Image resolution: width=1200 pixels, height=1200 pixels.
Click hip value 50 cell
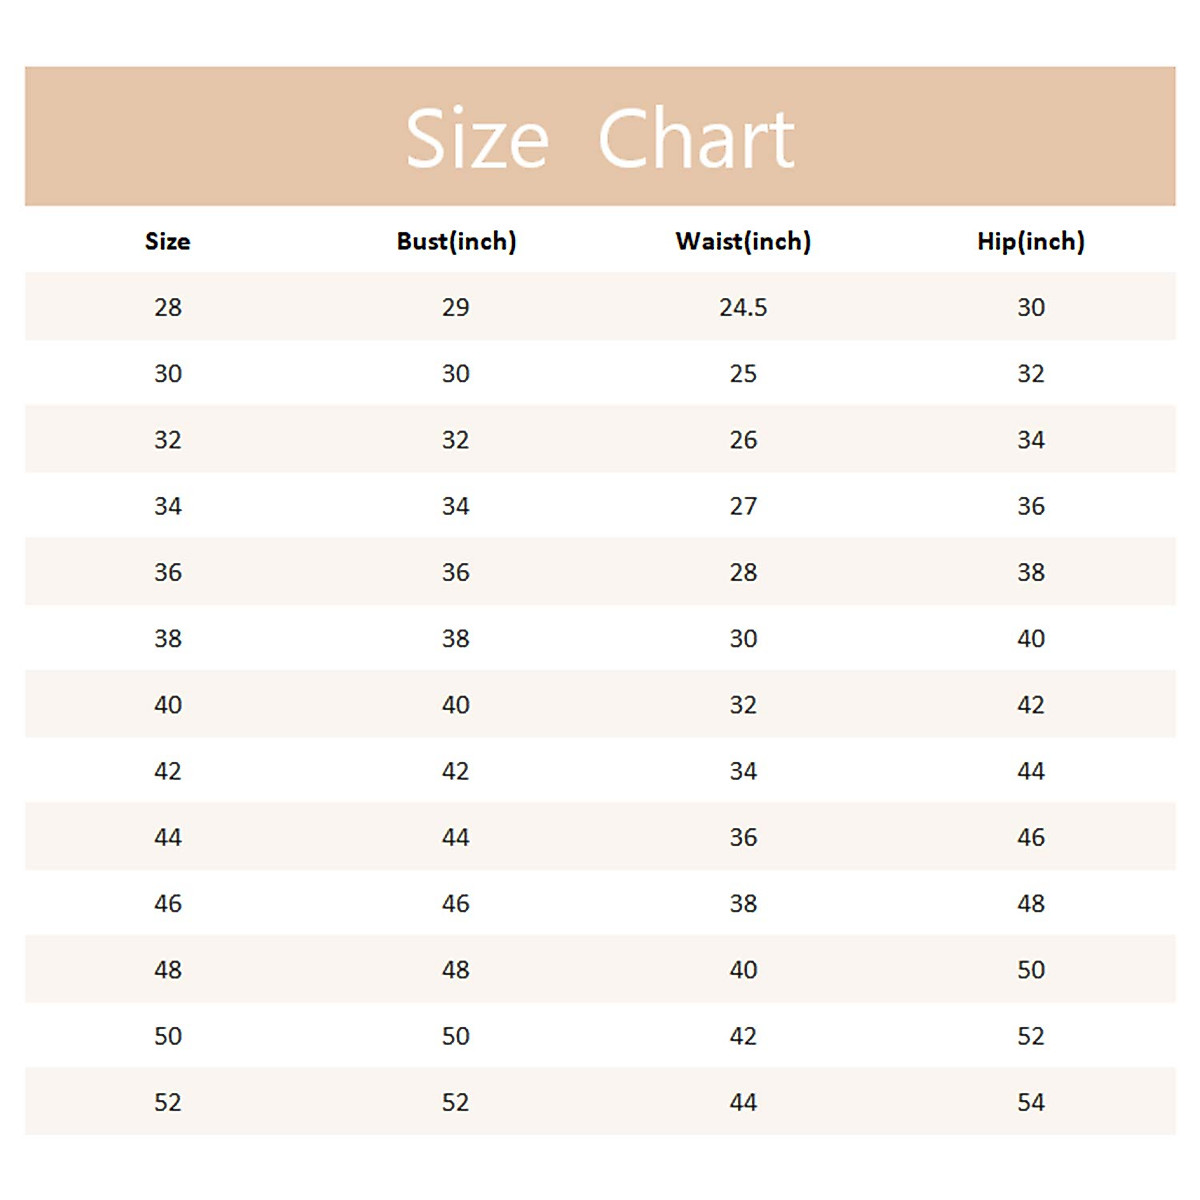point(1031,970)
